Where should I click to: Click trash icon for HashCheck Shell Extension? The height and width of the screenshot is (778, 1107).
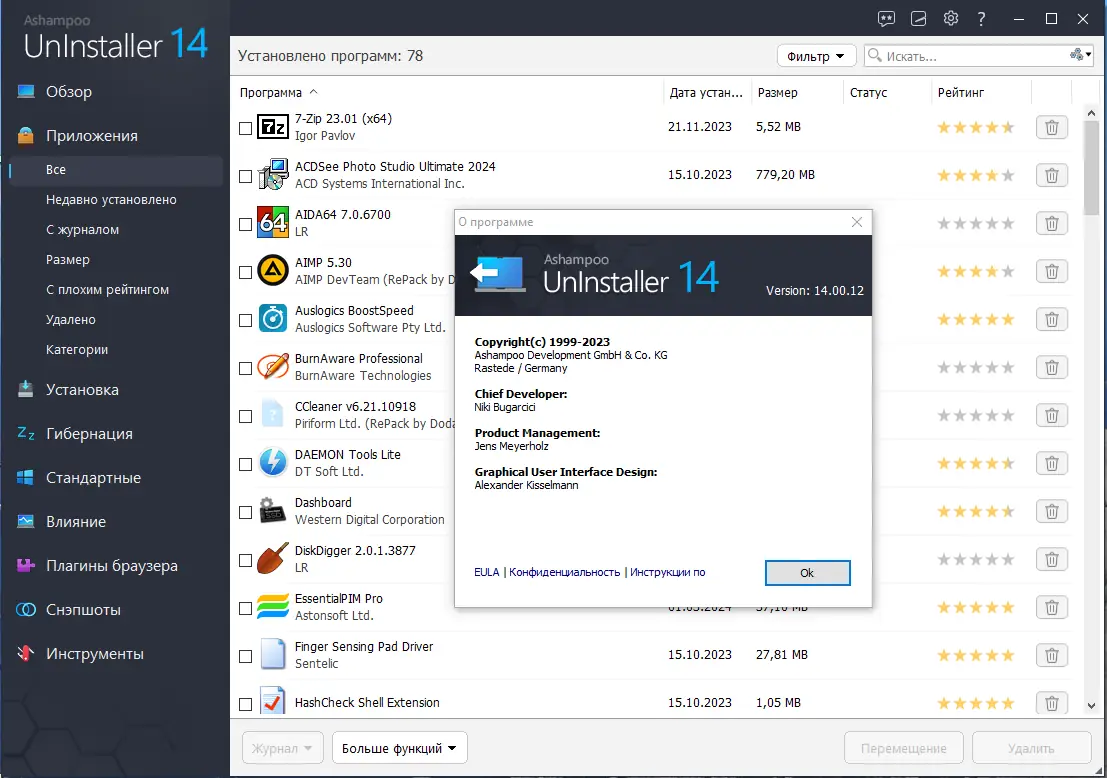[1051, 703]
